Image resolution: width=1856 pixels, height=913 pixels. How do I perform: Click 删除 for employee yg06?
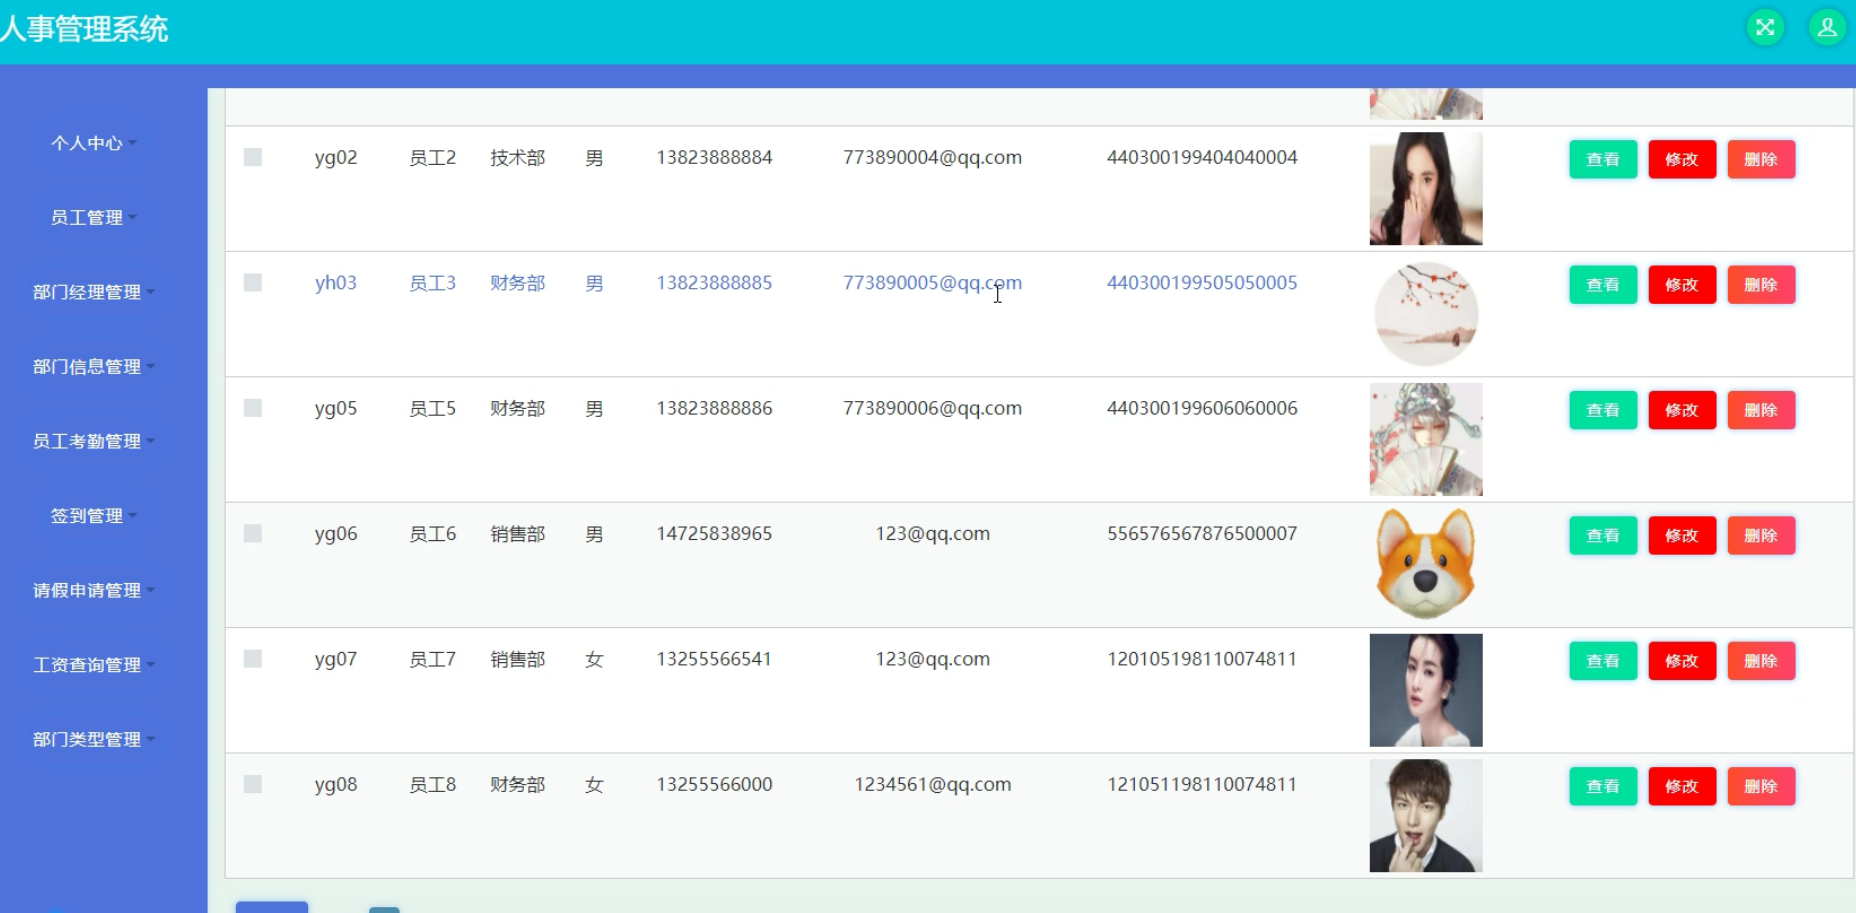[x=1761, y=535]
